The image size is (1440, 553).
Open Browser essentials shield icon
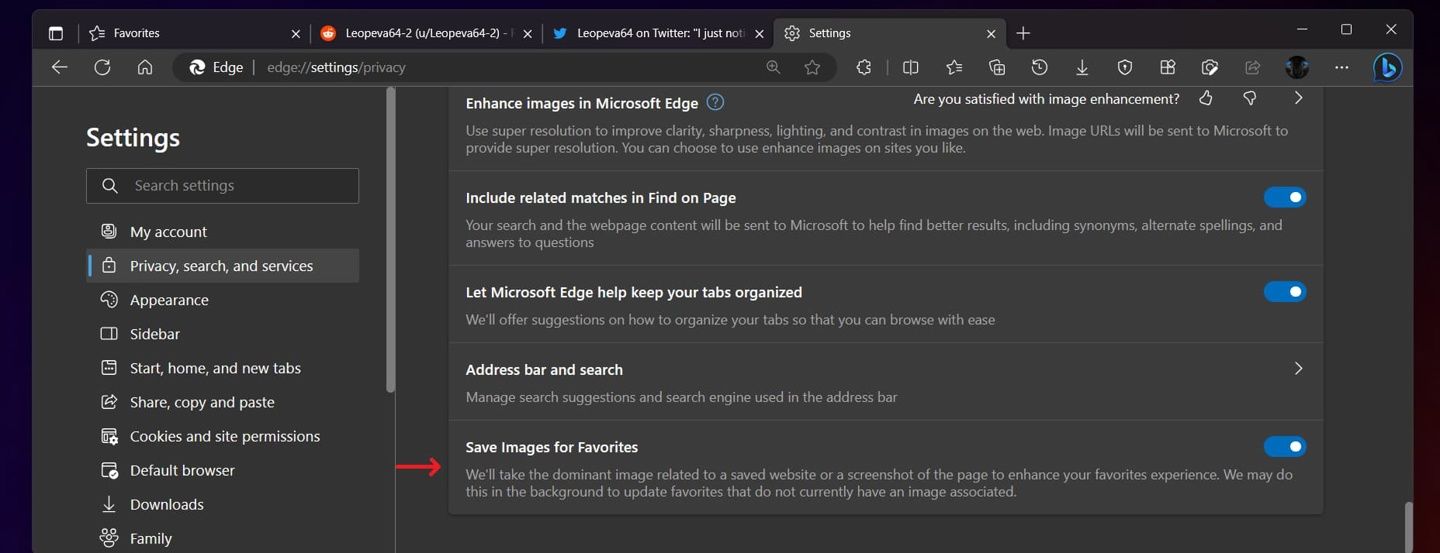click(1125, 67)
